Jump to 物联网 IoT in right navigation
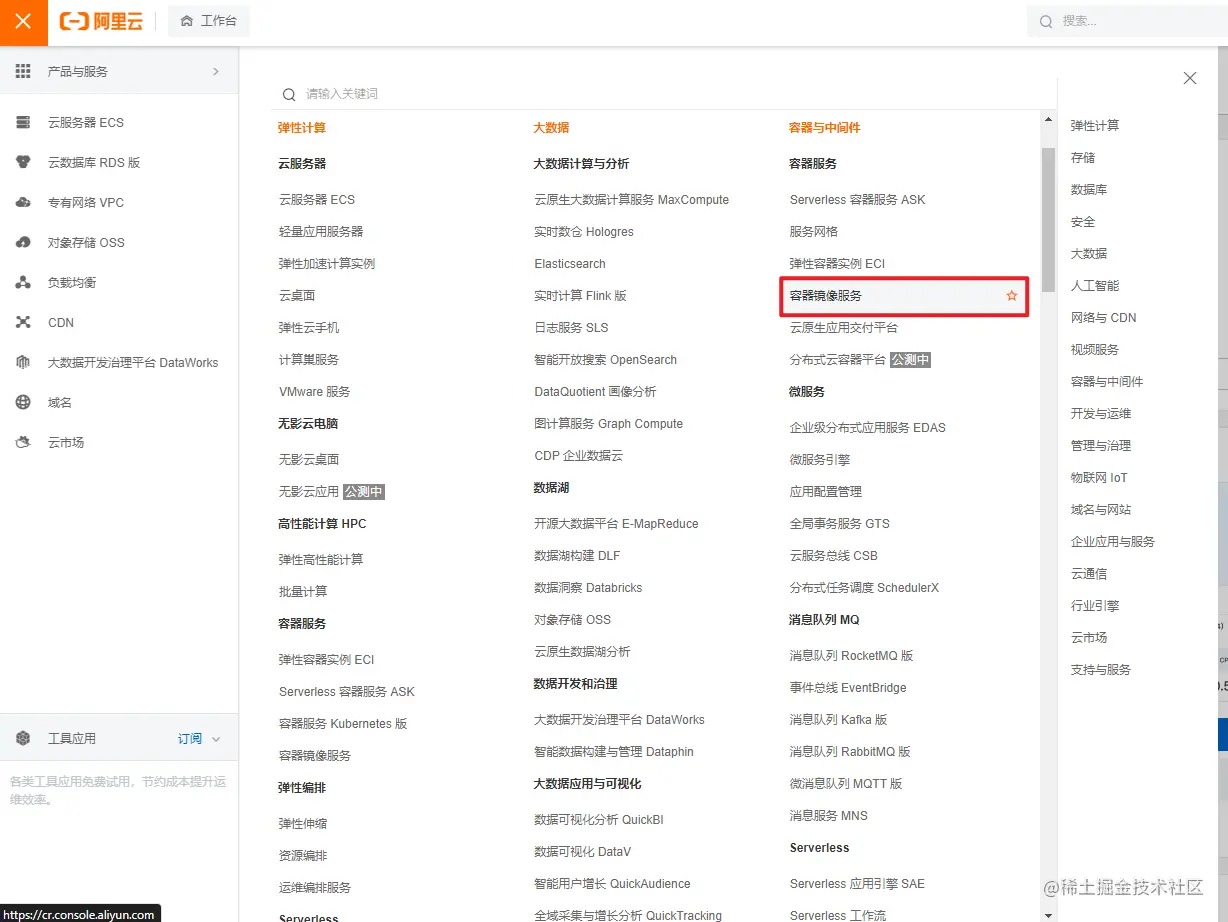 [x=1099, y=478]
